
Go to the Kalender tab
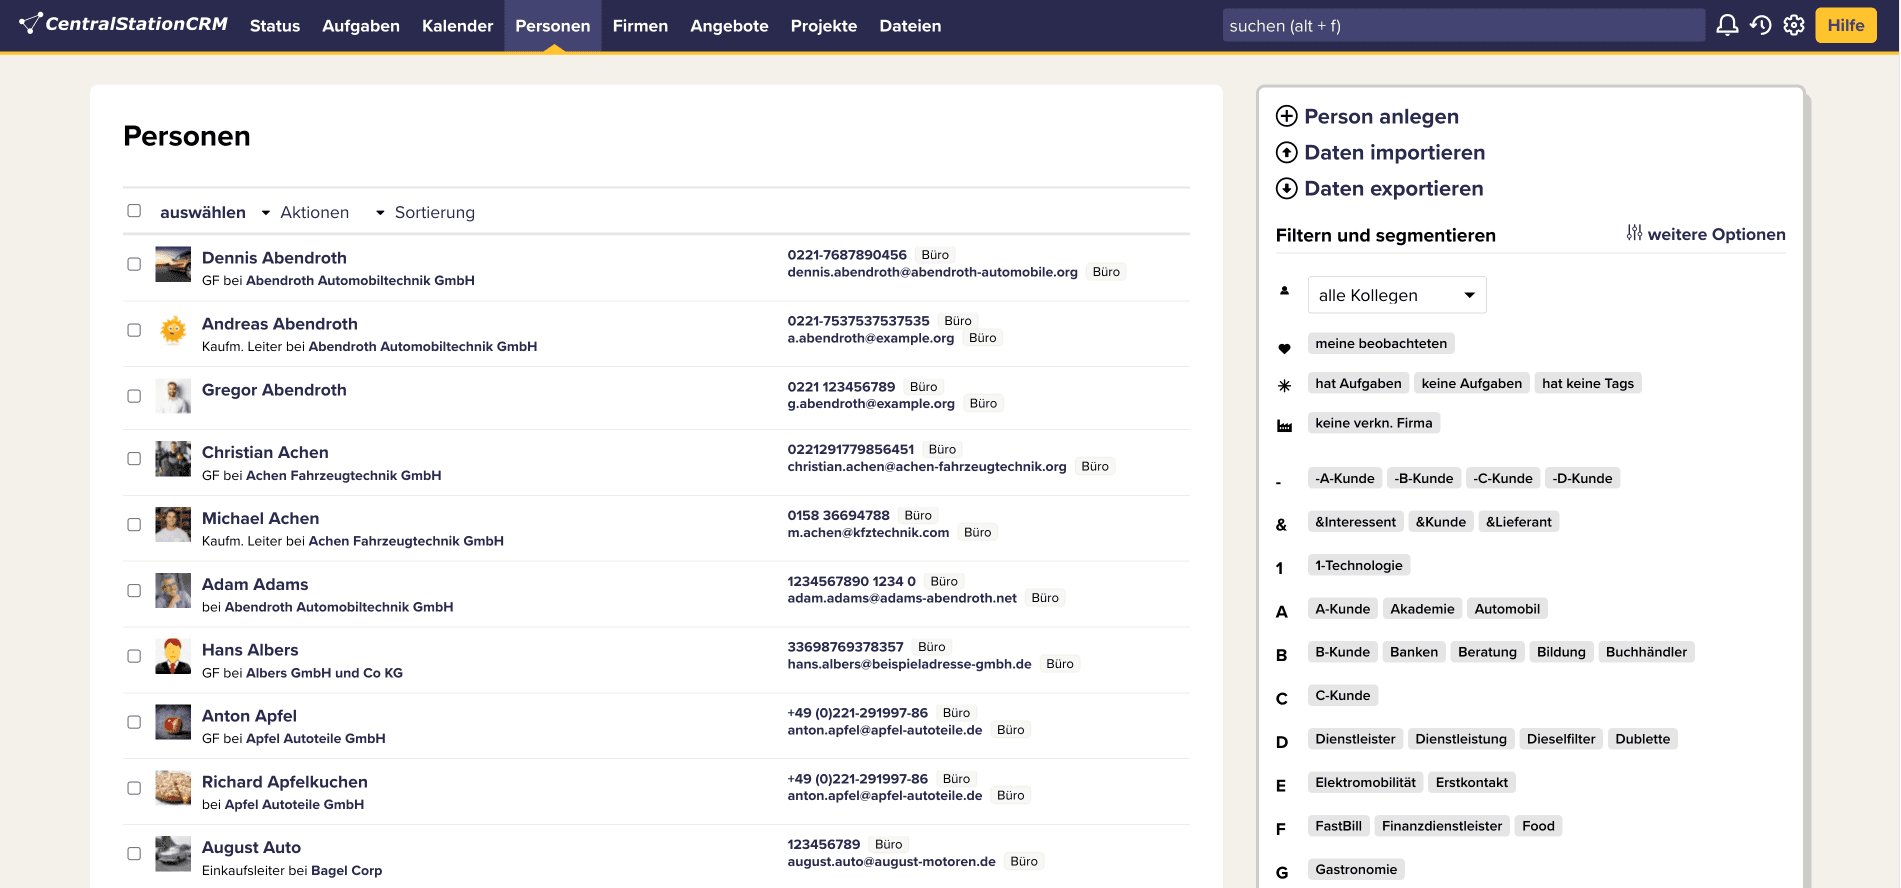pyautogui.click(x=457, y=26)
